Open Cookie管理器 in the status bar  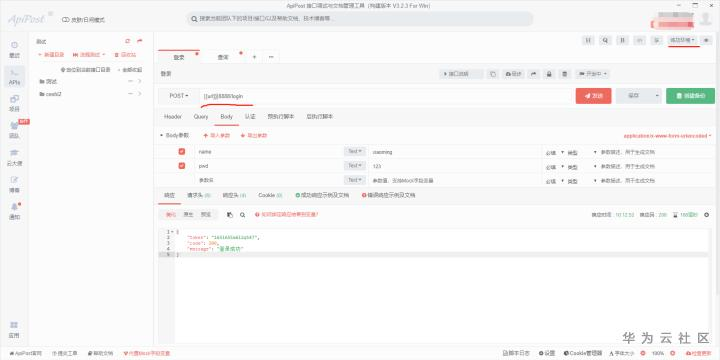[583, 354]
